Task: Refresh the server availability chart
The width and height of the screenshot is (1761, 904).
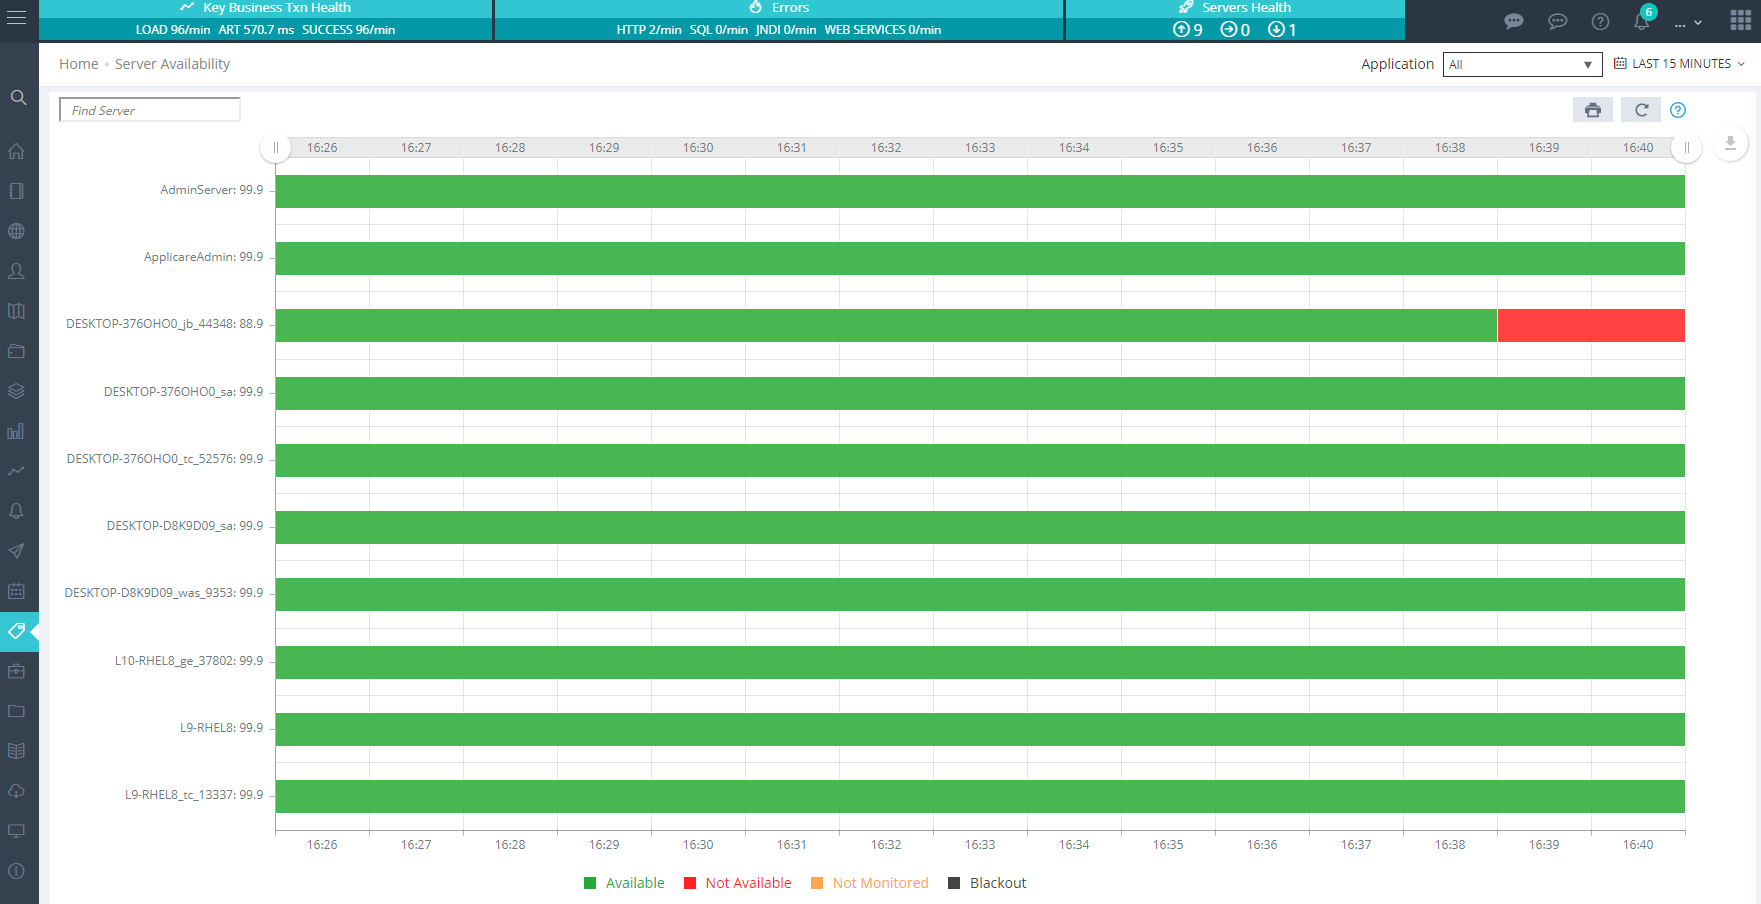Action: click(1641, 110)
